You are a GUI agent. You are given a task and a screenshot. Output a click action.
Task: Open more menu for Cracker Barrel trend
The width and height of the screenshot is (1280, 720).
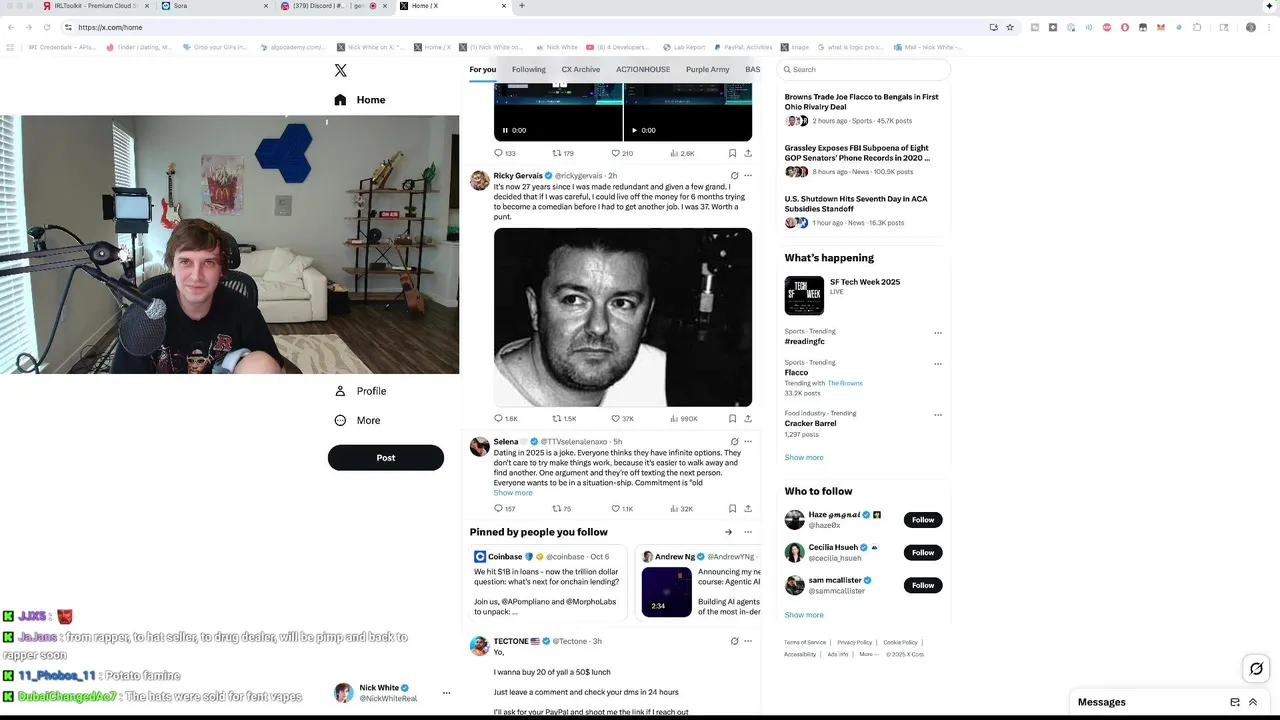click(x=938, y=415)
